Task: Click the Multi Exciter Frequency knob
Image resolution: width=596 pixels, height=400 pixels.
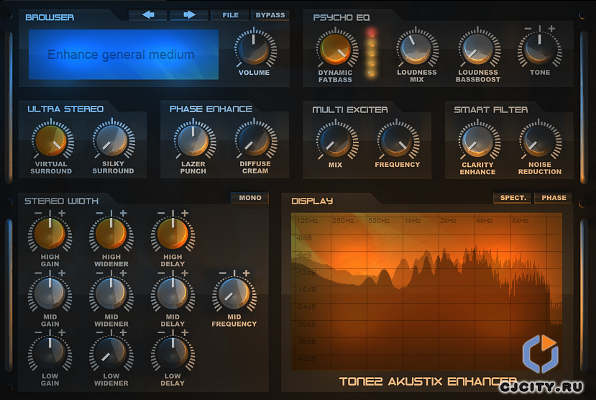Action: tap(397, 141)
